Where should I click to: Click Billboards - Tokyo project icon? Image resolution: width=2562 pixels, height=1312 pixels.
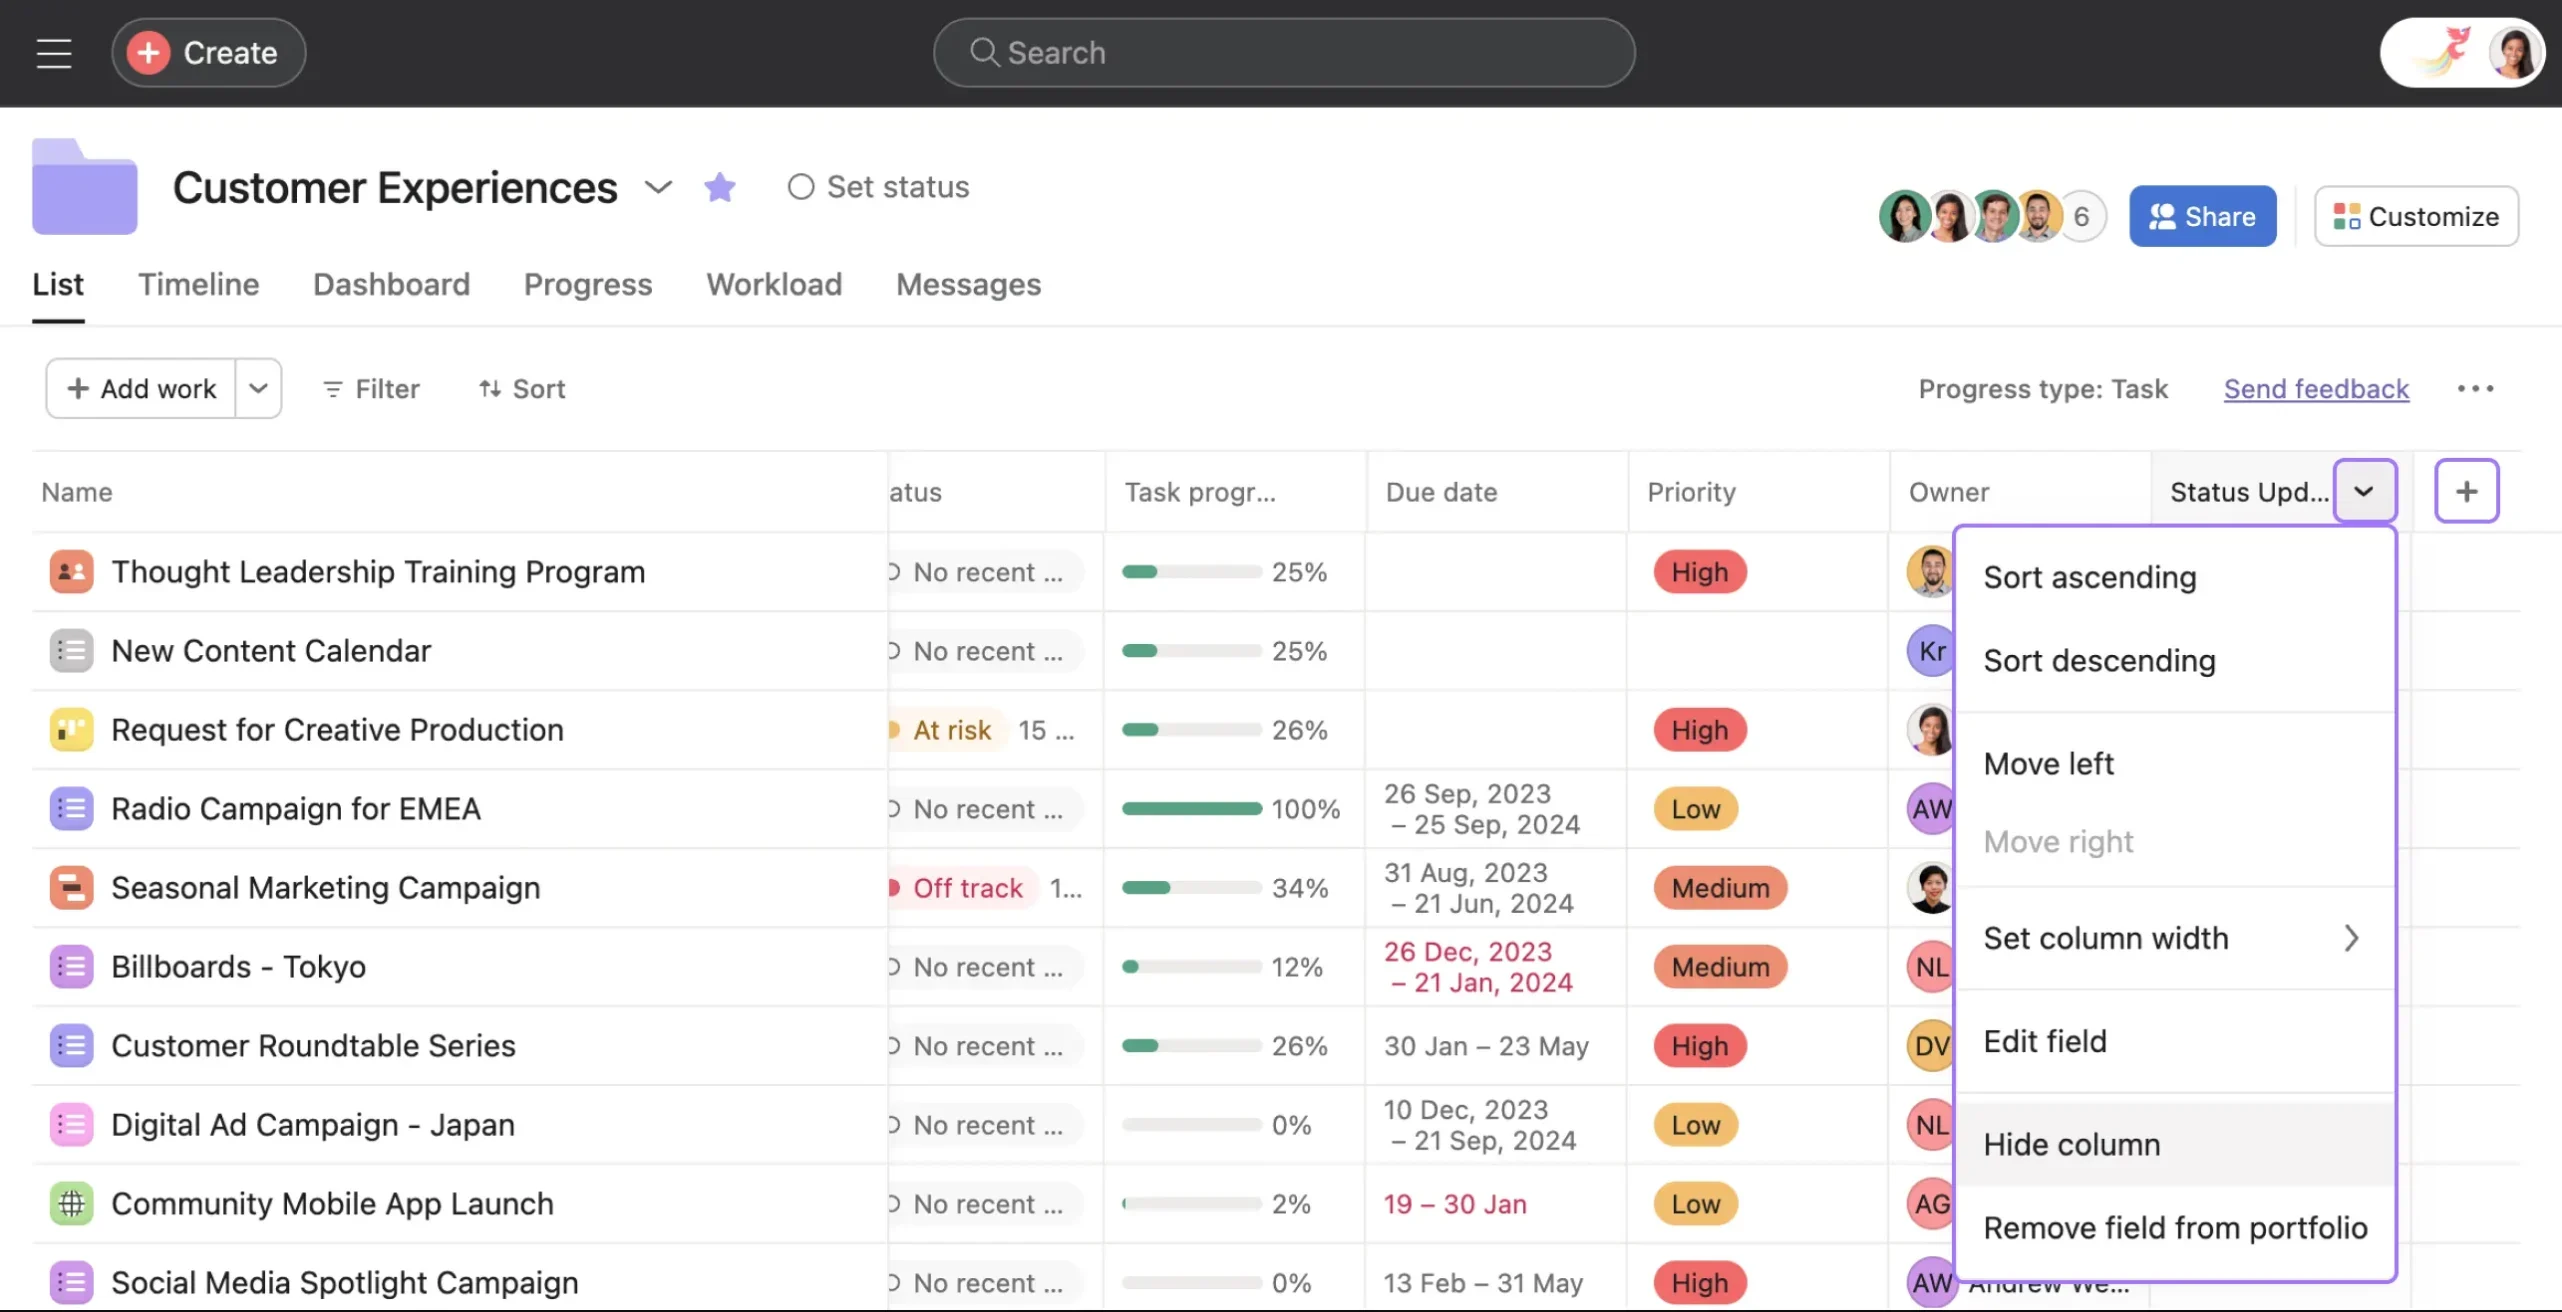tap(72, 967)
